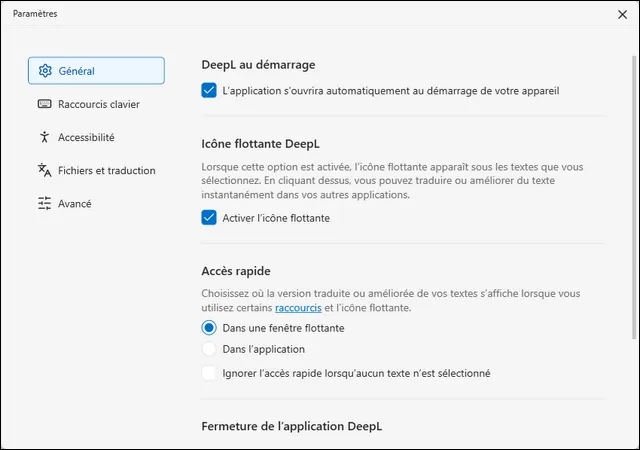The width and height of the screenshot is (640, 450).
Task: Enable Ignorer l'accès rapide checkbox
Action: (x=209, y=373)
